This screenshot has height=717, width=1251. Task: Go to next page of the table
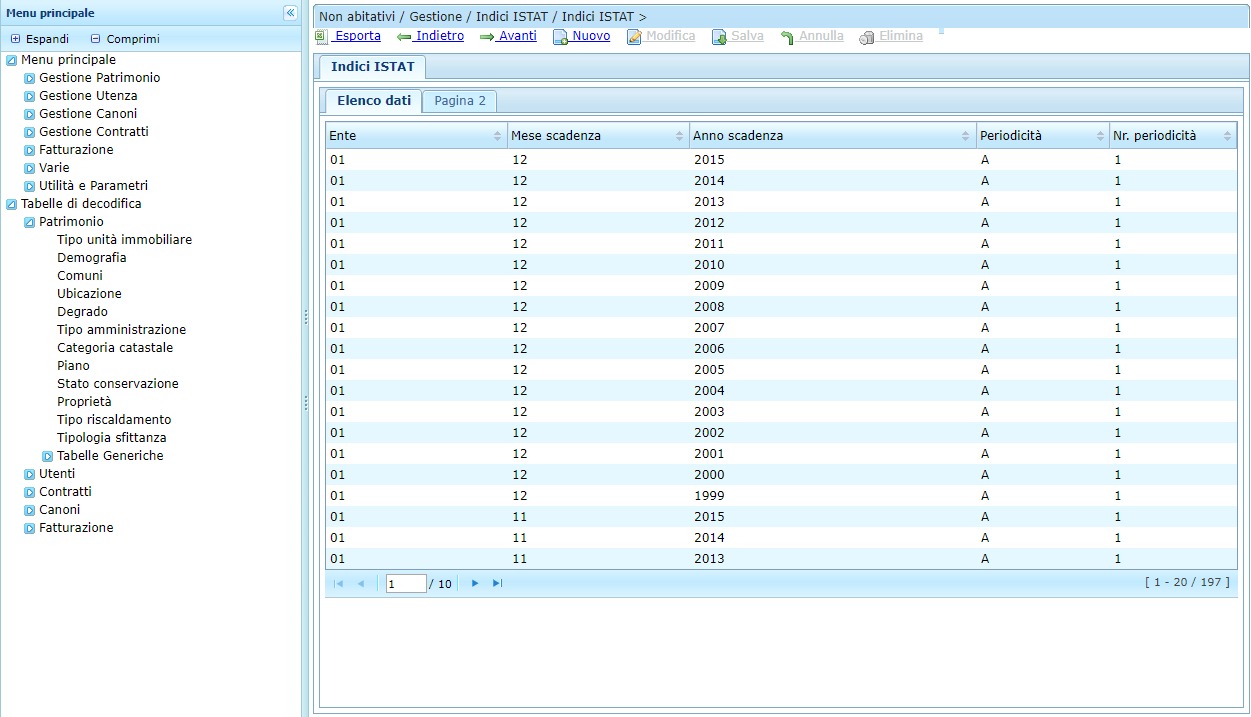(x=475, y=583)
